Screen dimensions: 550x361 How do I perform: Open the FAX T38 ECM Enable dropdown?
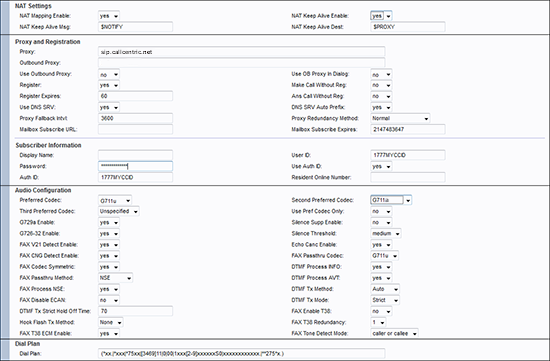(x=109, y=333)
